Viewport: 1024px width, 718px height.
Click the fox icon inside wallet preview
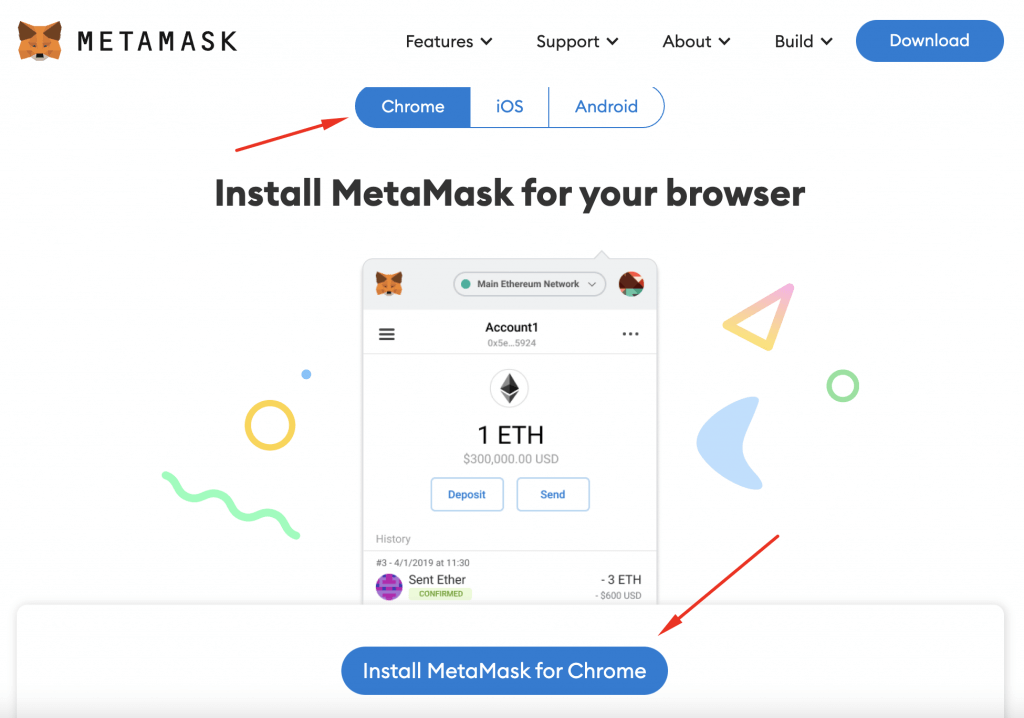coord(389,284)
